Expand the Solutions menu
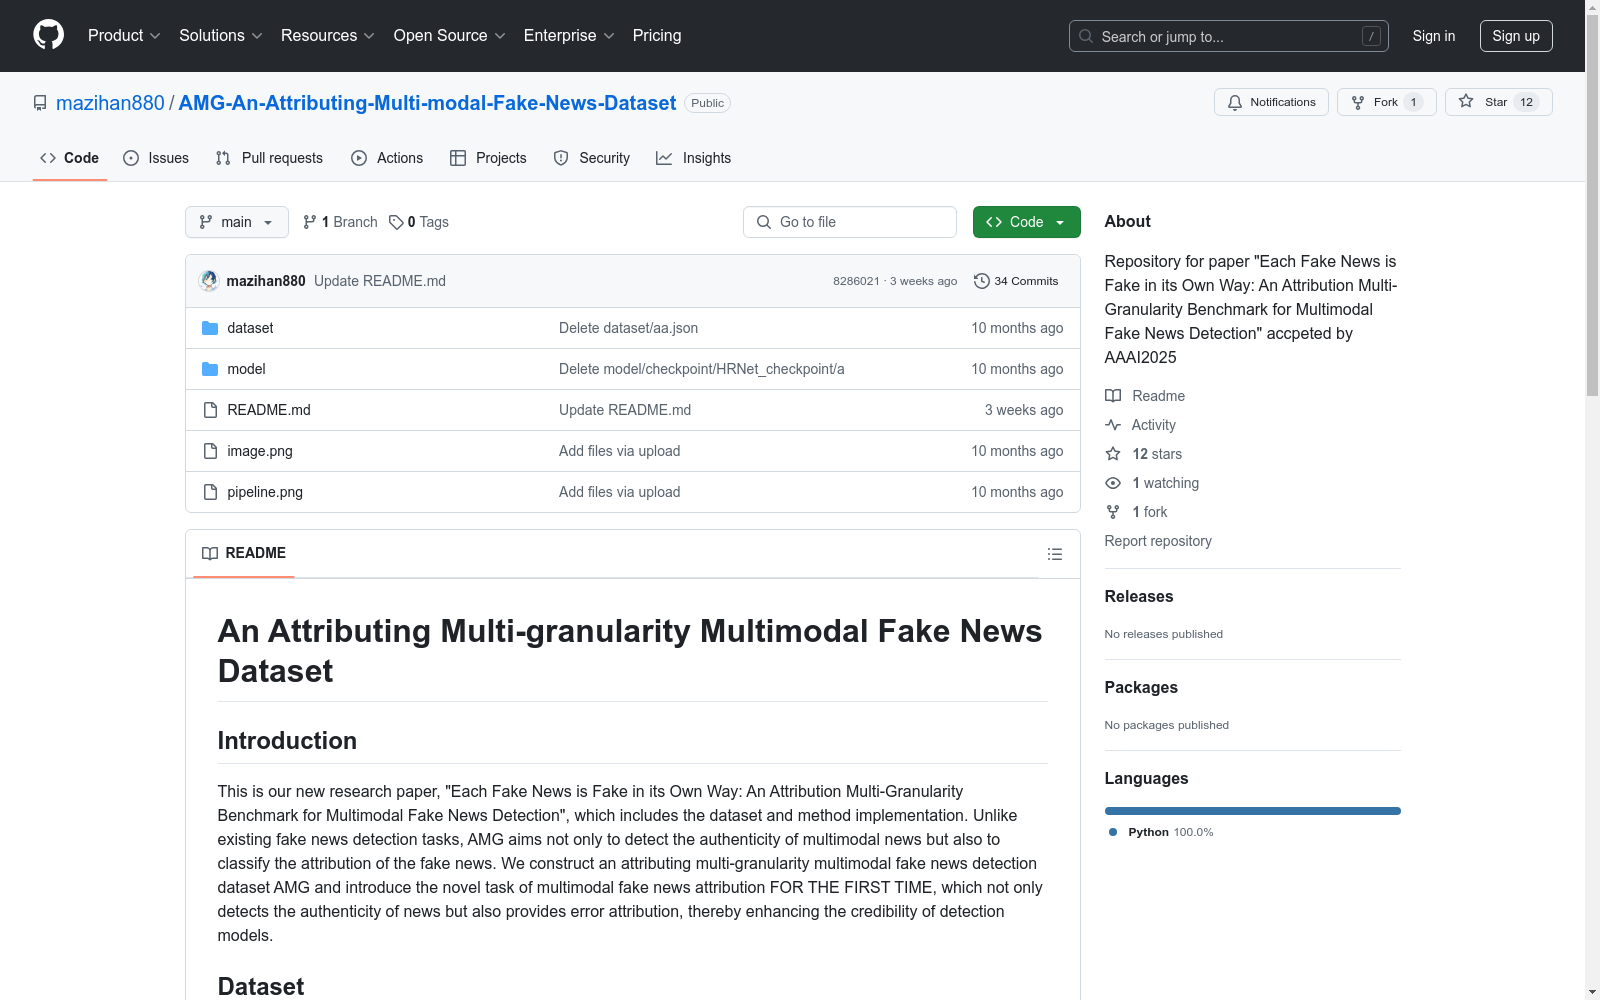Viewport: 1600px width, 1000px height. [221, 36]
